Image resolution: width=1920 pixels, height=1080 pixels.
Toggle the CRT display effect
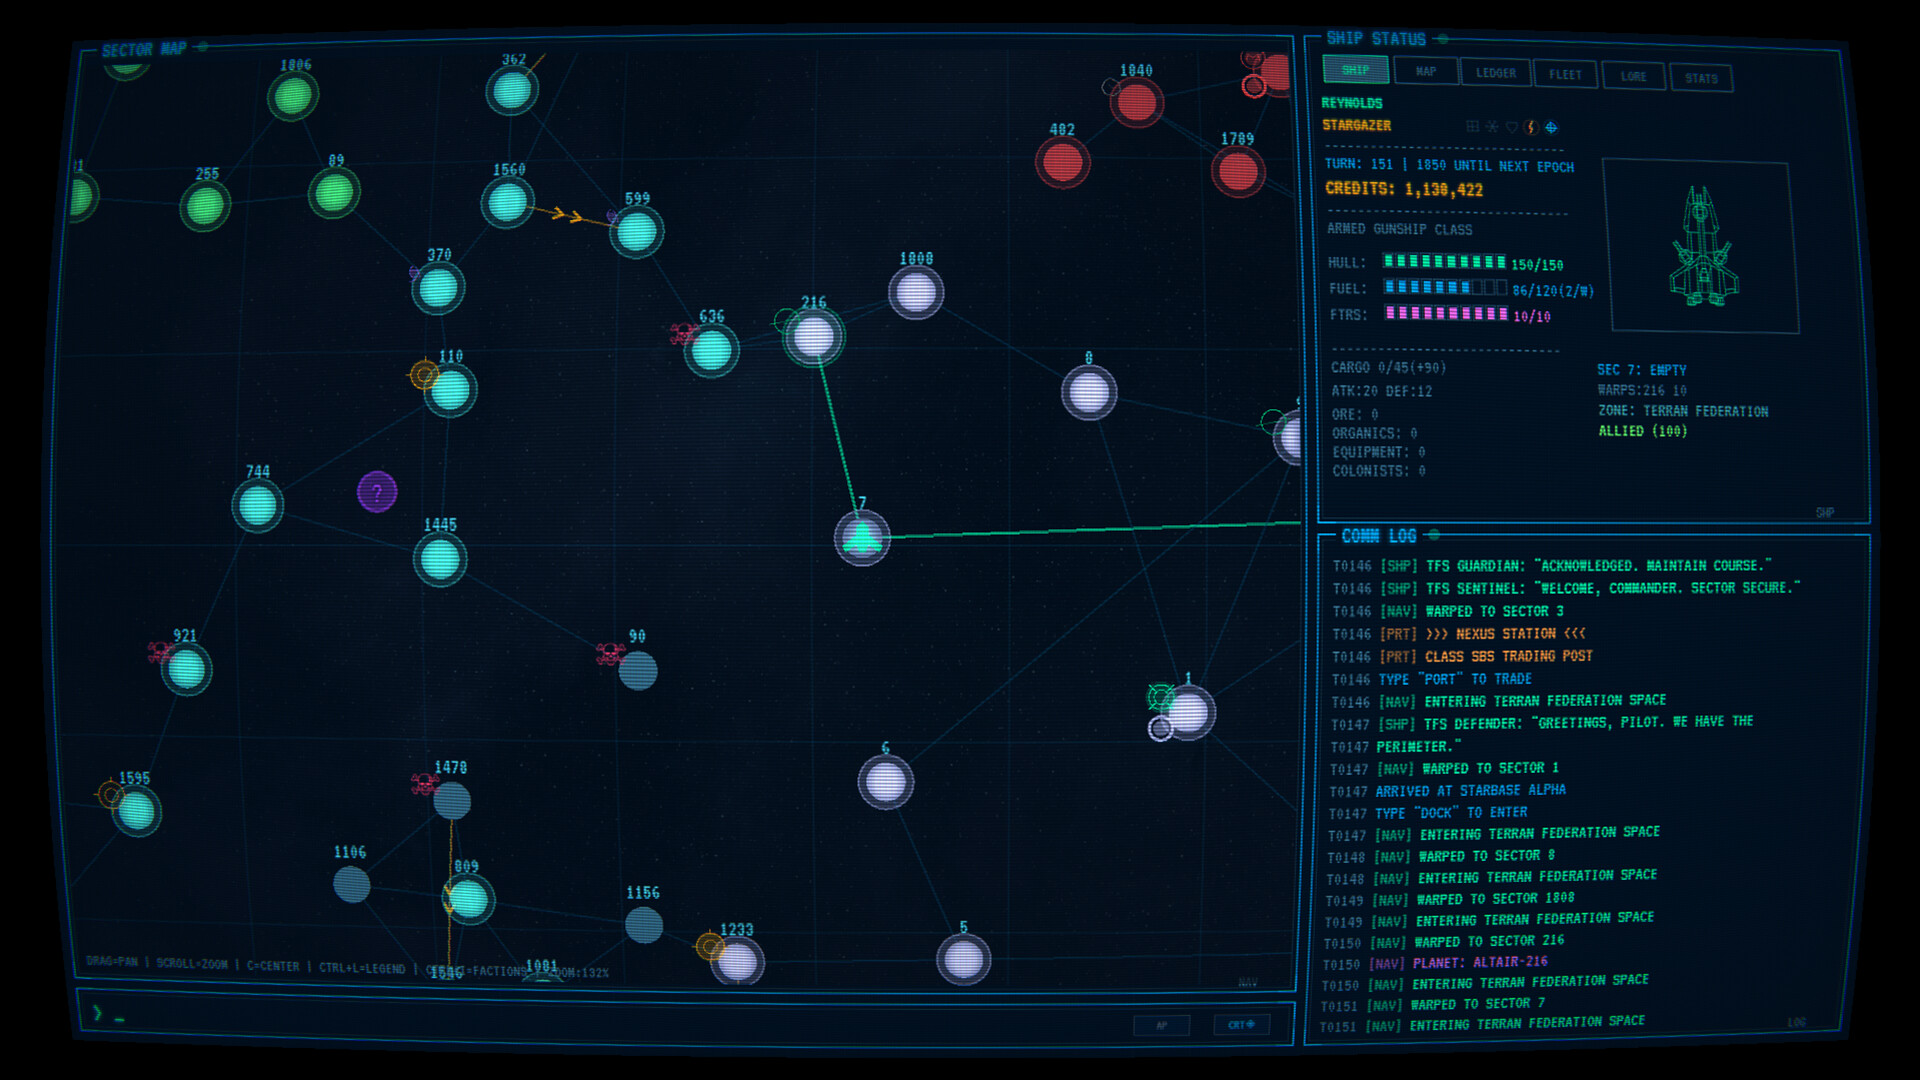pos(1240,1024)
